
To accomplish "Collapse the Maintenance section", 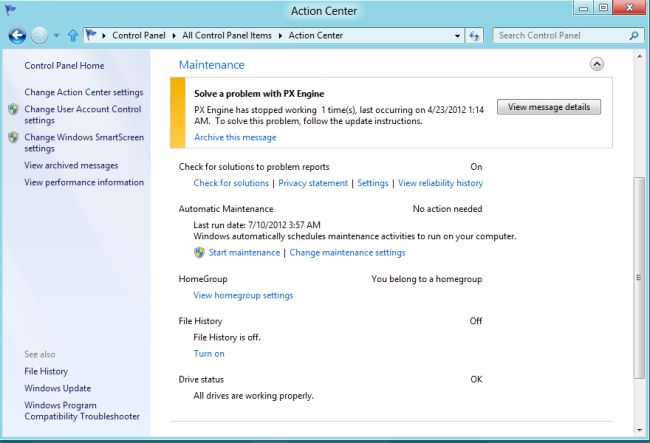I will pyautogui.click(x=597, y=64).
